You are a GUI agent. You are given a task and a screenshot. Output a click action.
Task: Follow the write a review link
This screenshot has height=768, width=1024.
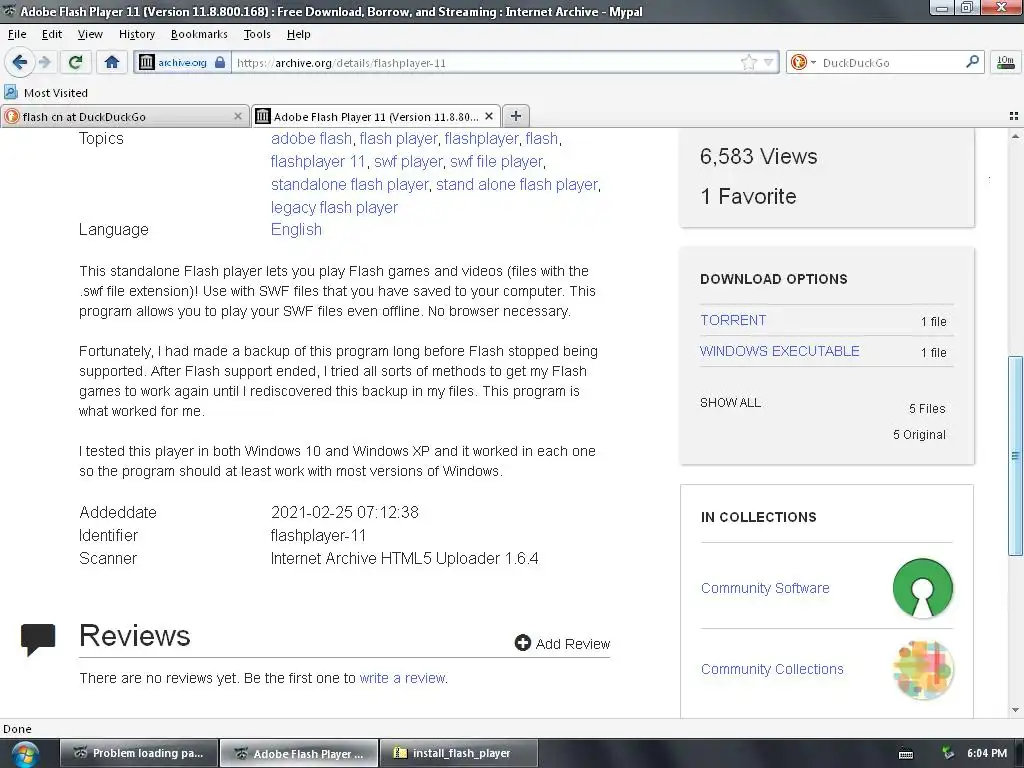point(402,678)
